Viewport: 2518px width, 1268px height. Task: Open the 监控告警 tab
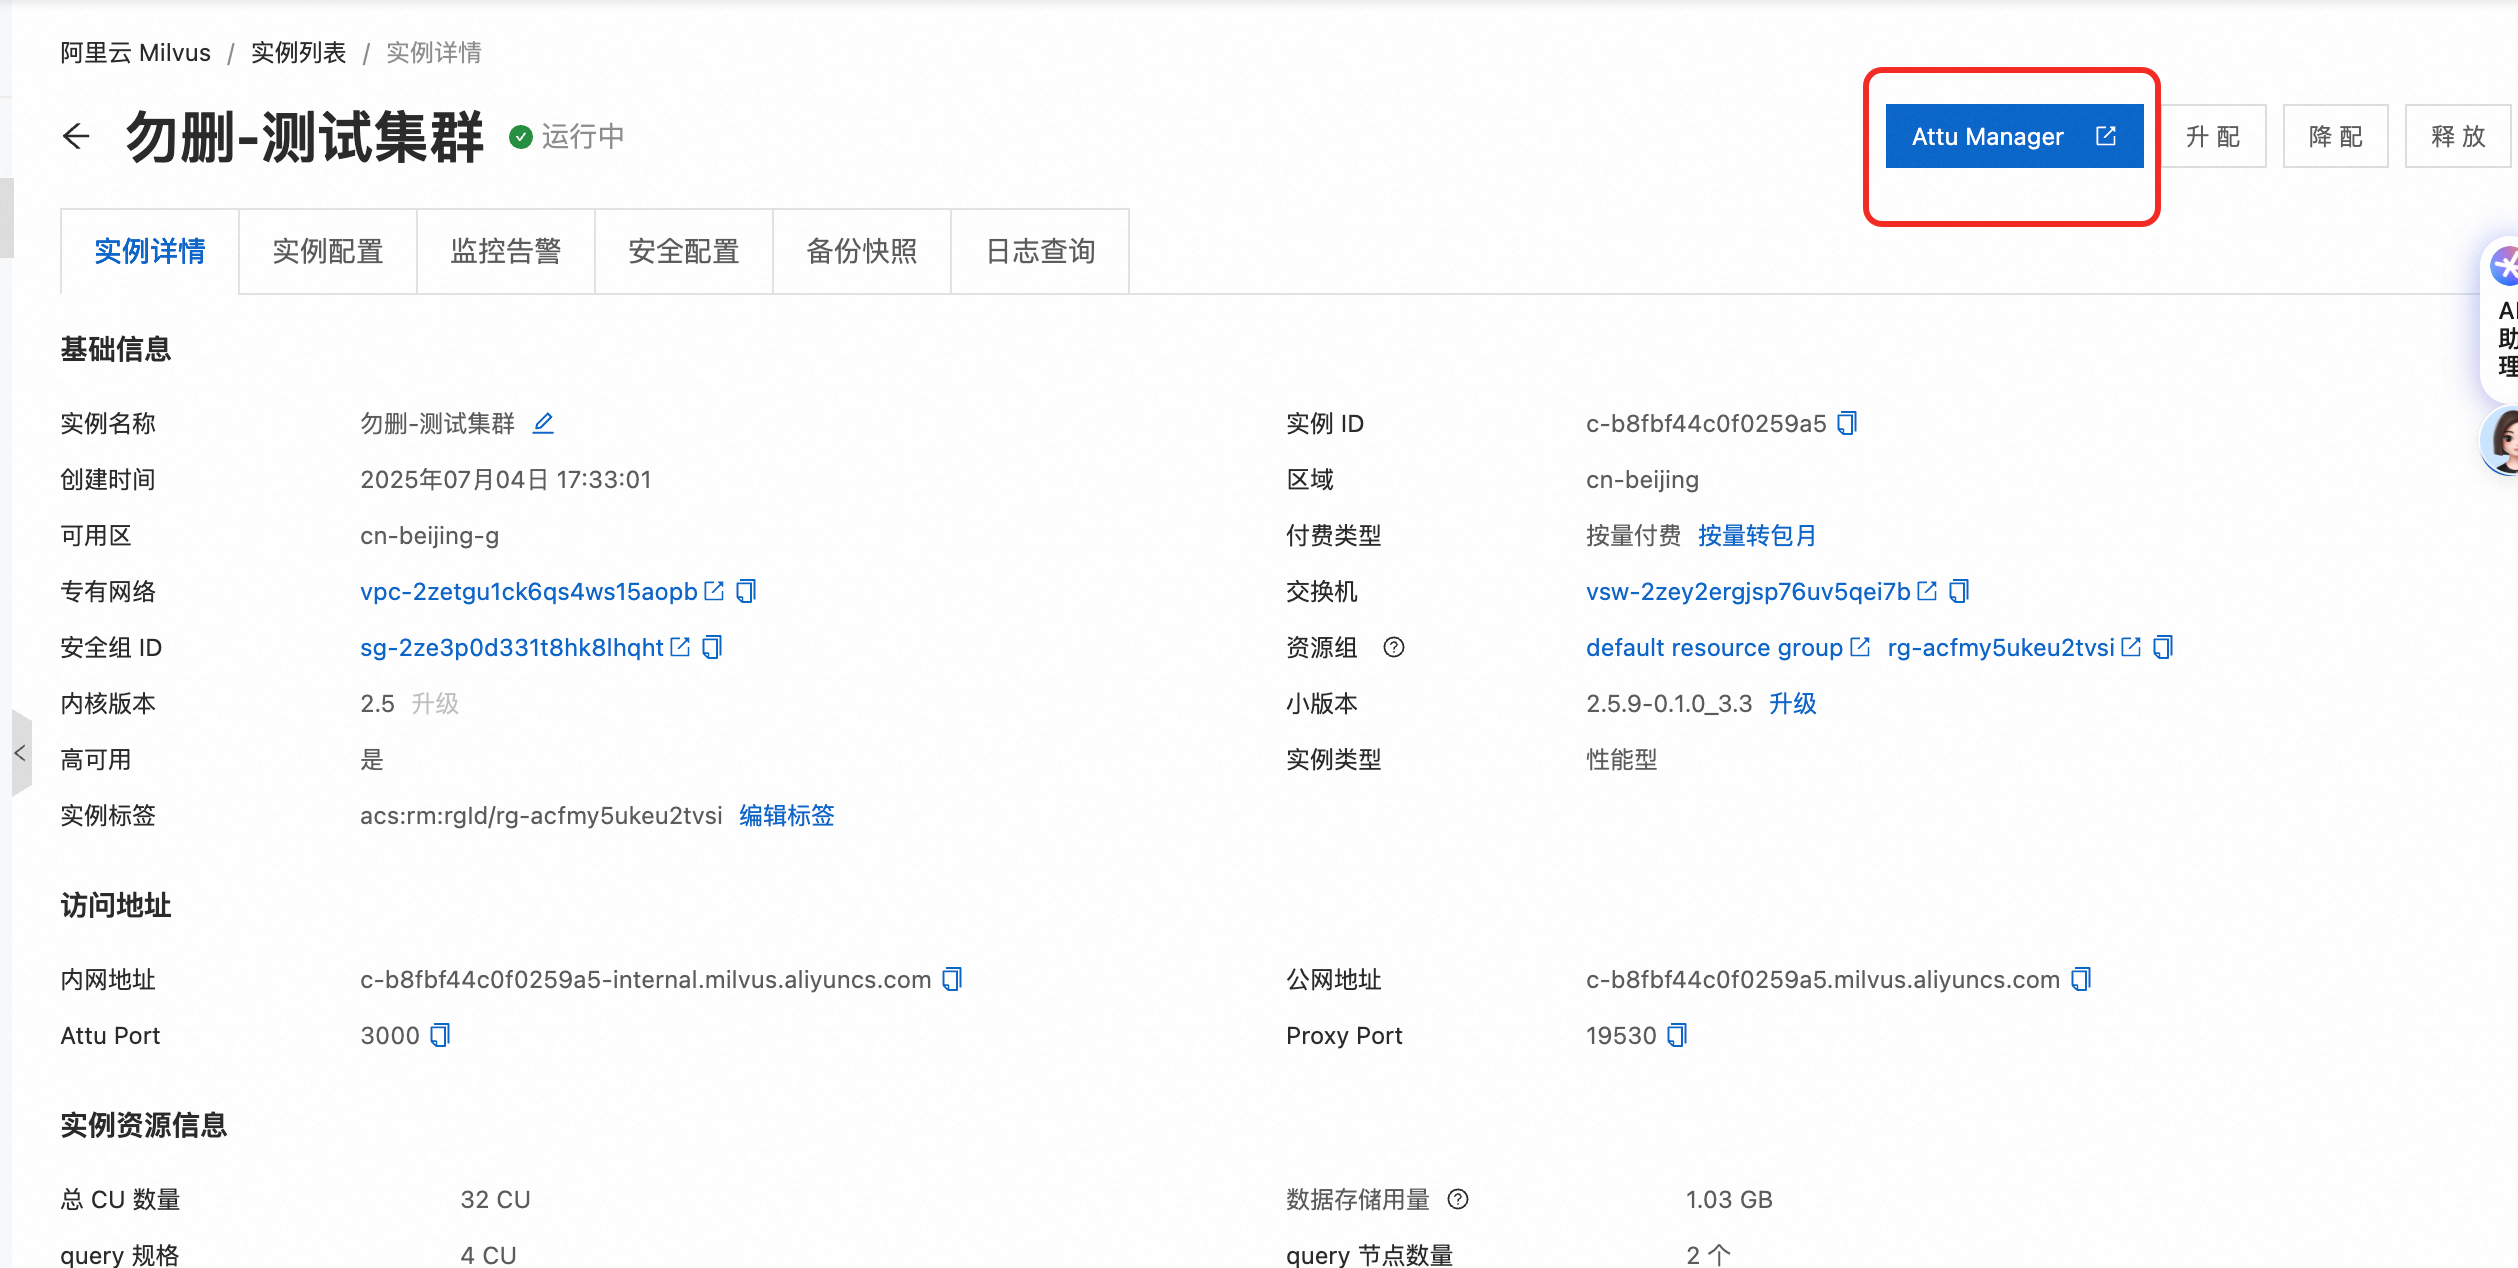(x=506, y=251)
